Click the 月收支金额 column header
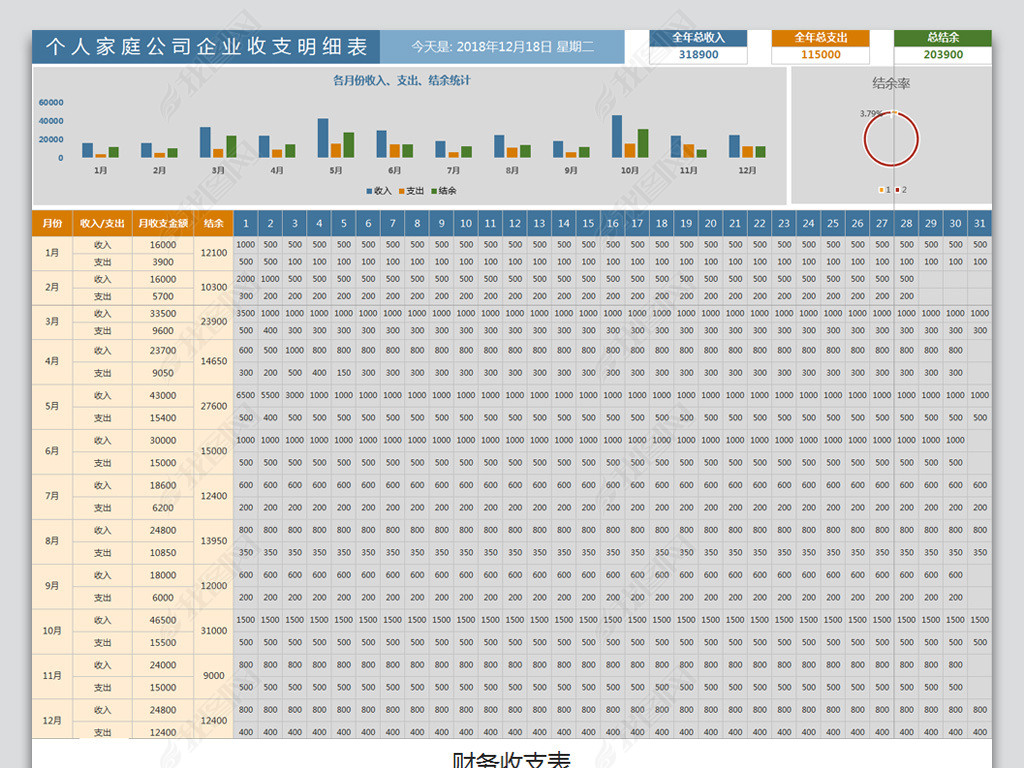The height and width of the screenshot is (768, 1024). [163, 223]
